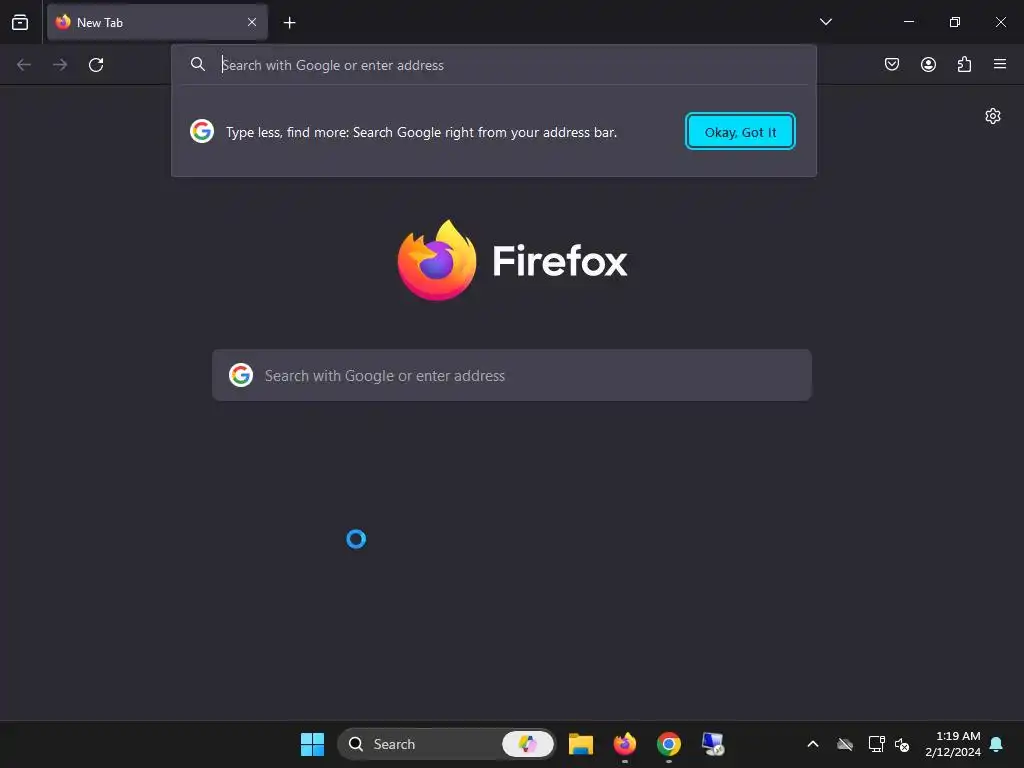Screen dimensions: 1024x768
Task: Click the OneDrive cloud tray icon
Action: (x=845, y=744)
